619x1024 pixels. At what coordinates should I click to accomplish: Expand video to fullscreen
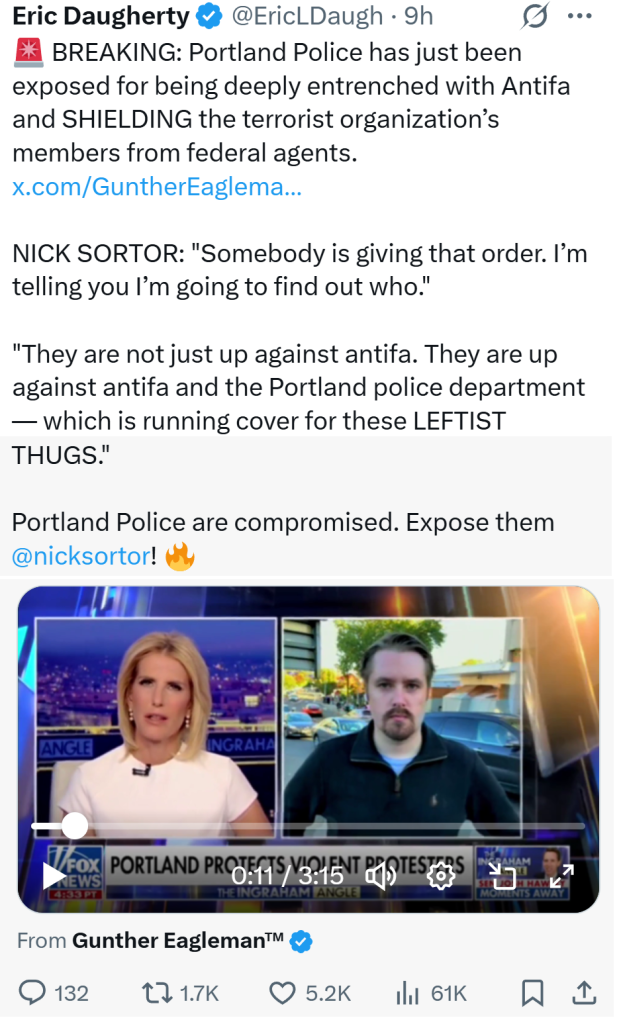click(x=562, y=875)
